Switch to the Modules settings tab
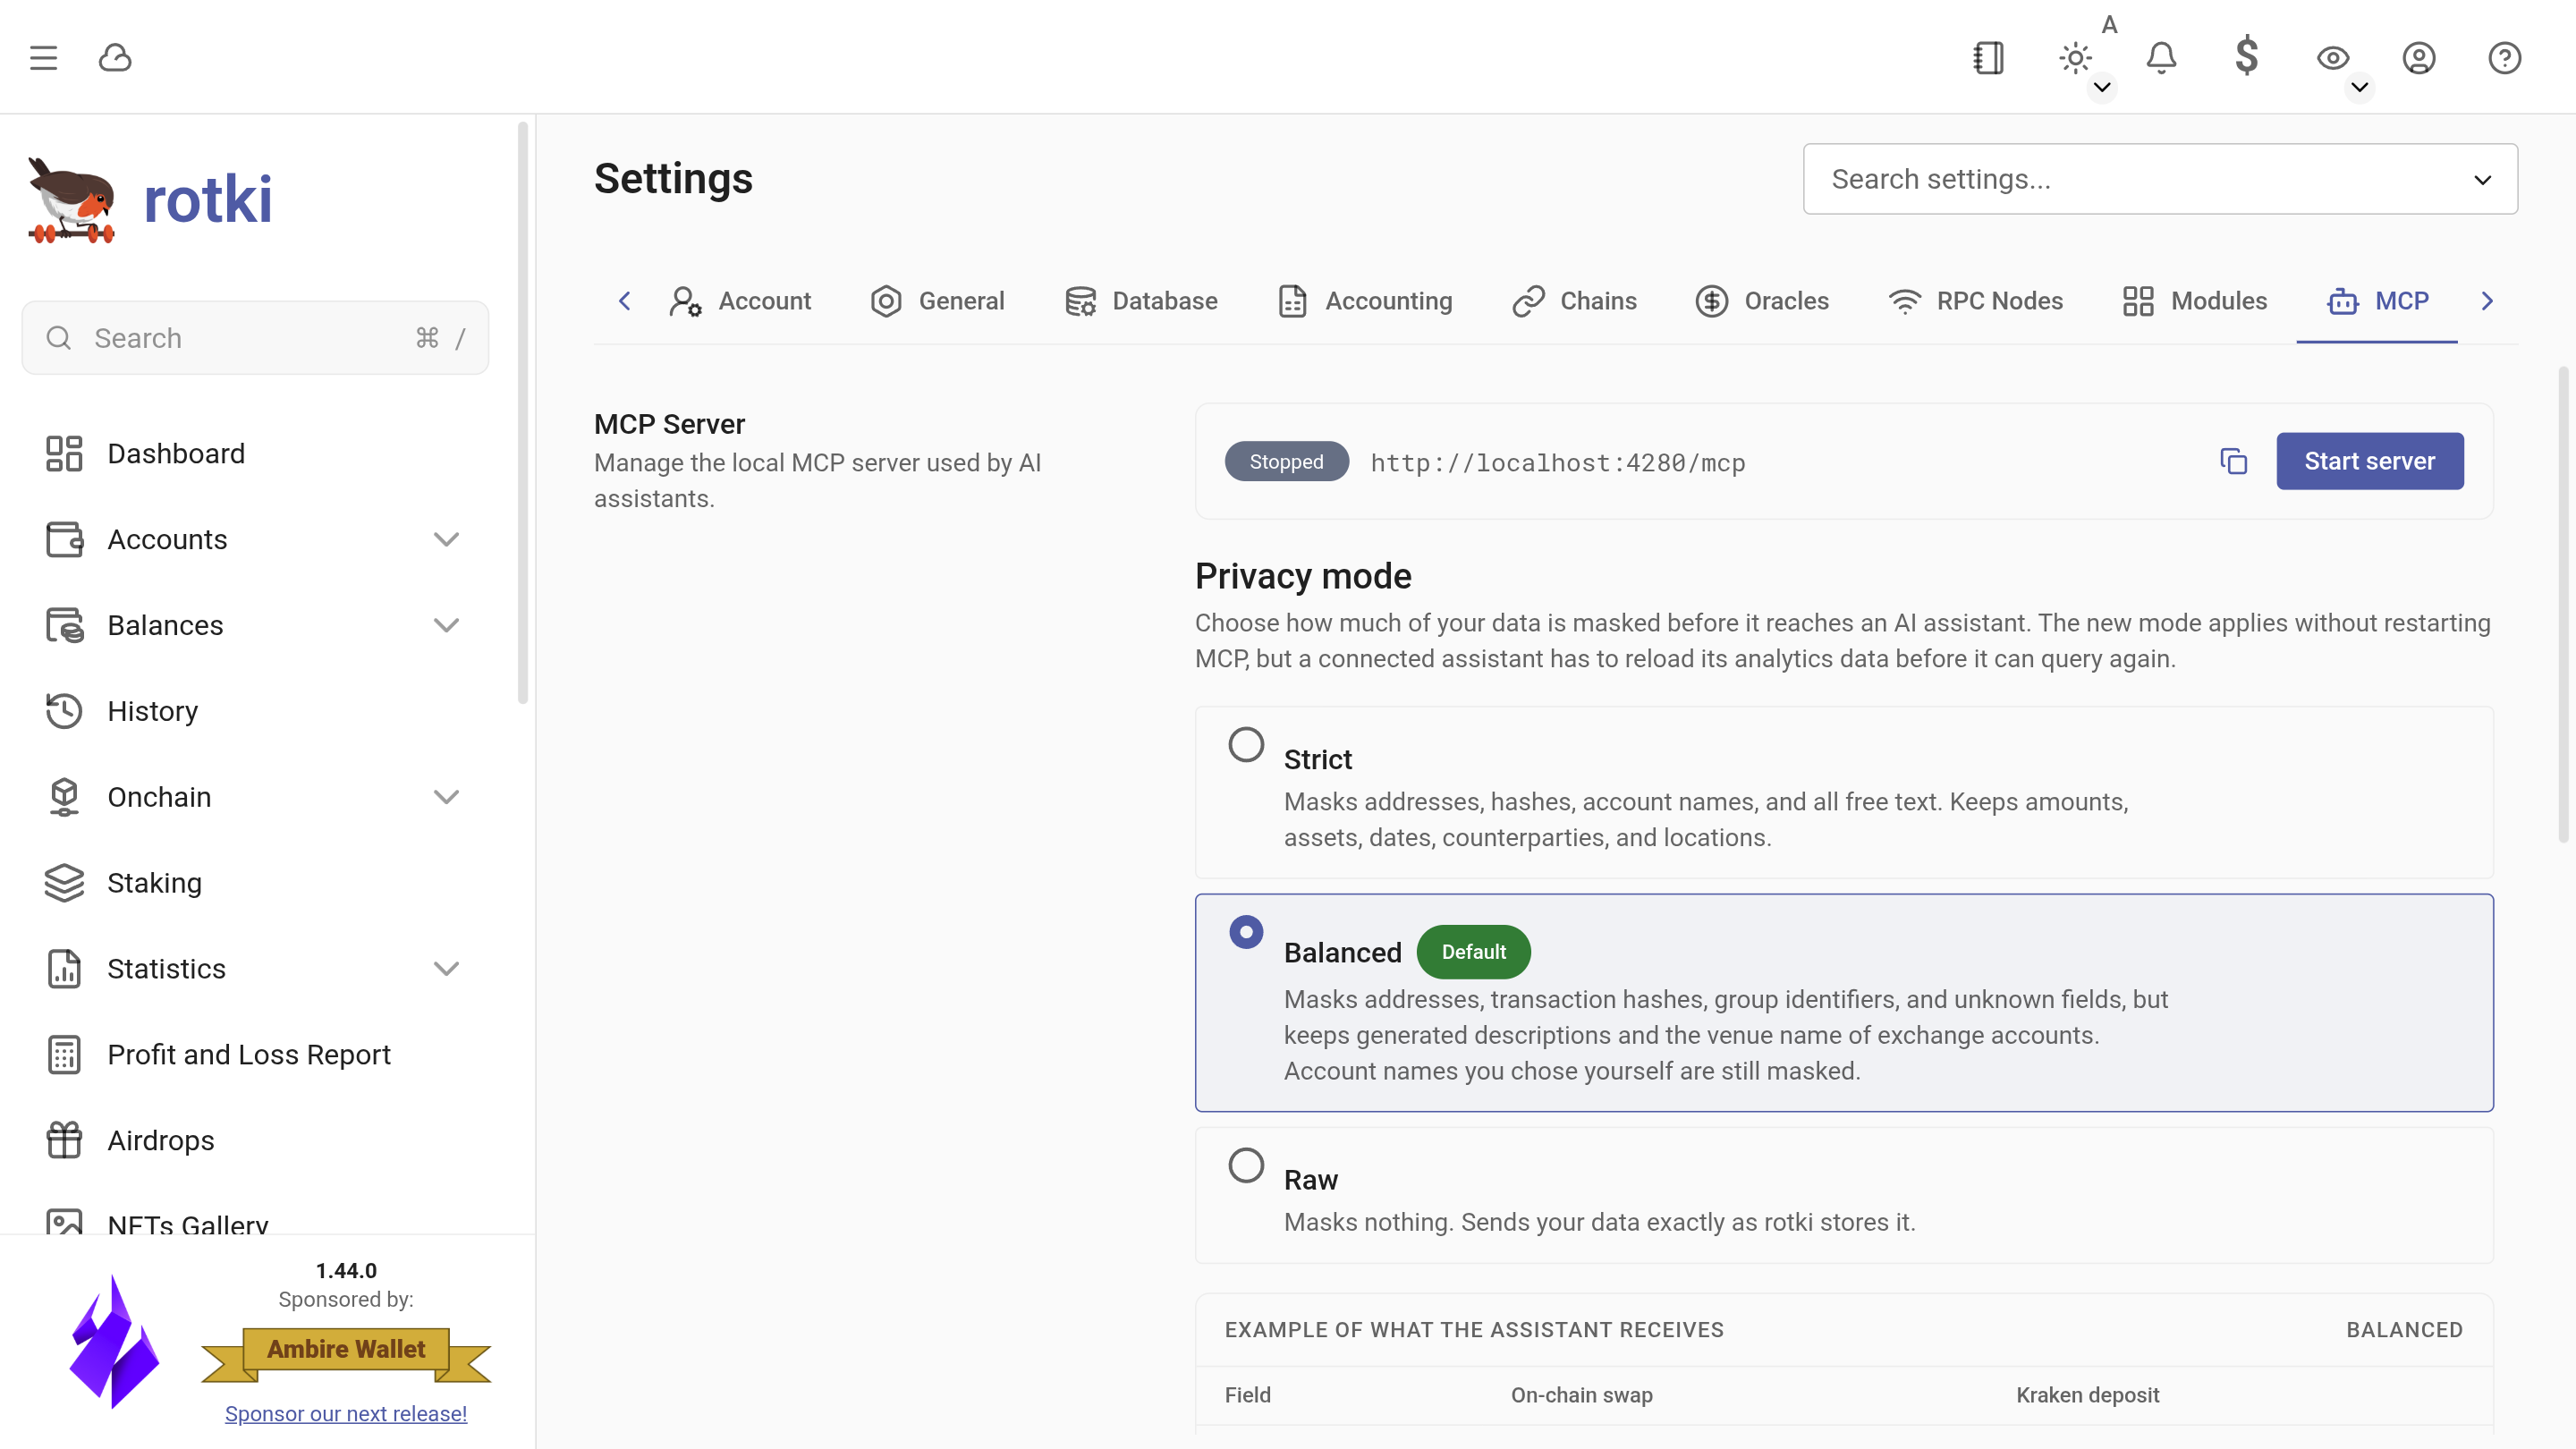The height and width of the screenshot is (1449, 2576). 2194,301
